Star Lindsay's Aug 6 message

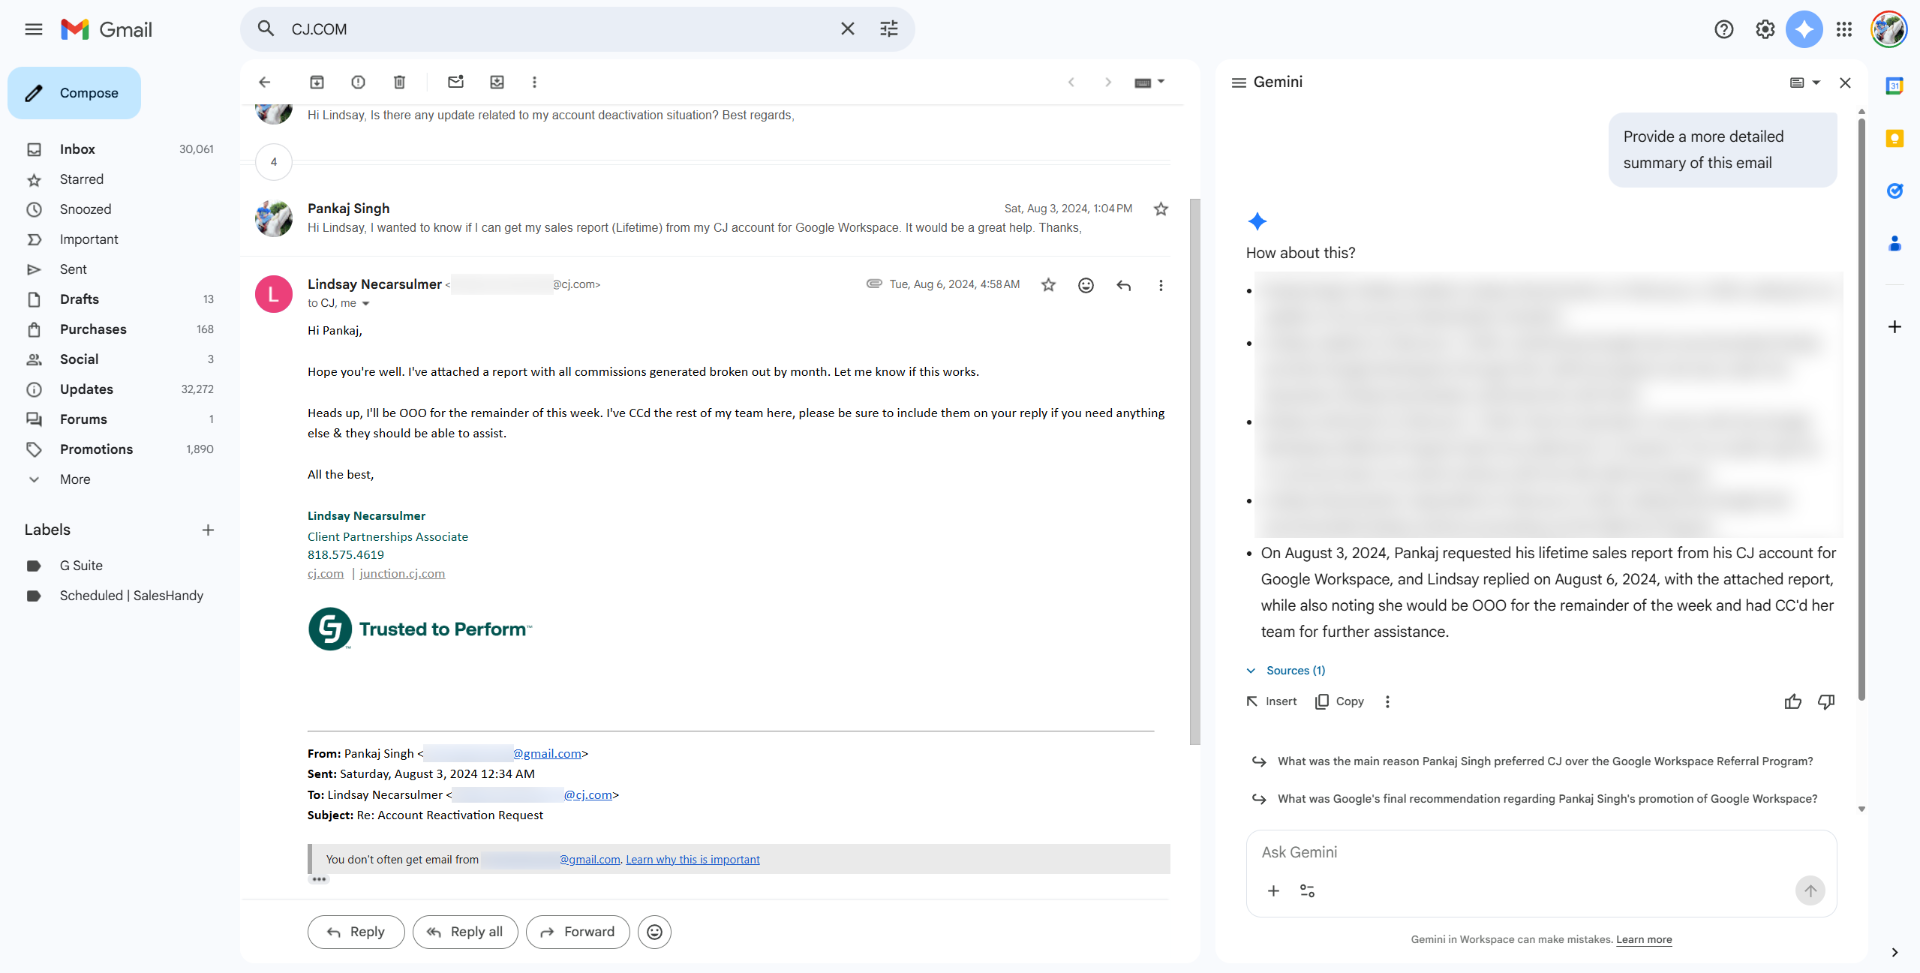click(1048, 285)
